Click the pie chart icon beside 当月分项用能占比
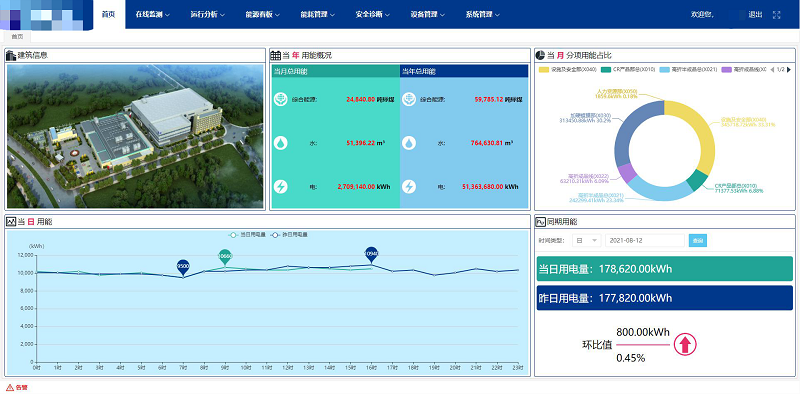Viewport: 800px width, 394px height. click(540, 55)
